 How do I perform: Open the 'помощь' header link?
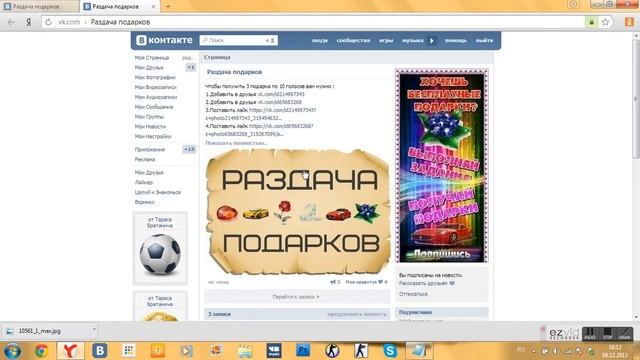pos(456,40)
